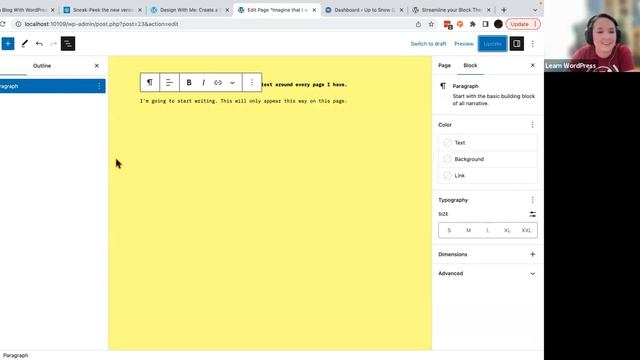The image size is (640, 360).
Task: Choose the Text color swatch
Action: tap(488, 143)
